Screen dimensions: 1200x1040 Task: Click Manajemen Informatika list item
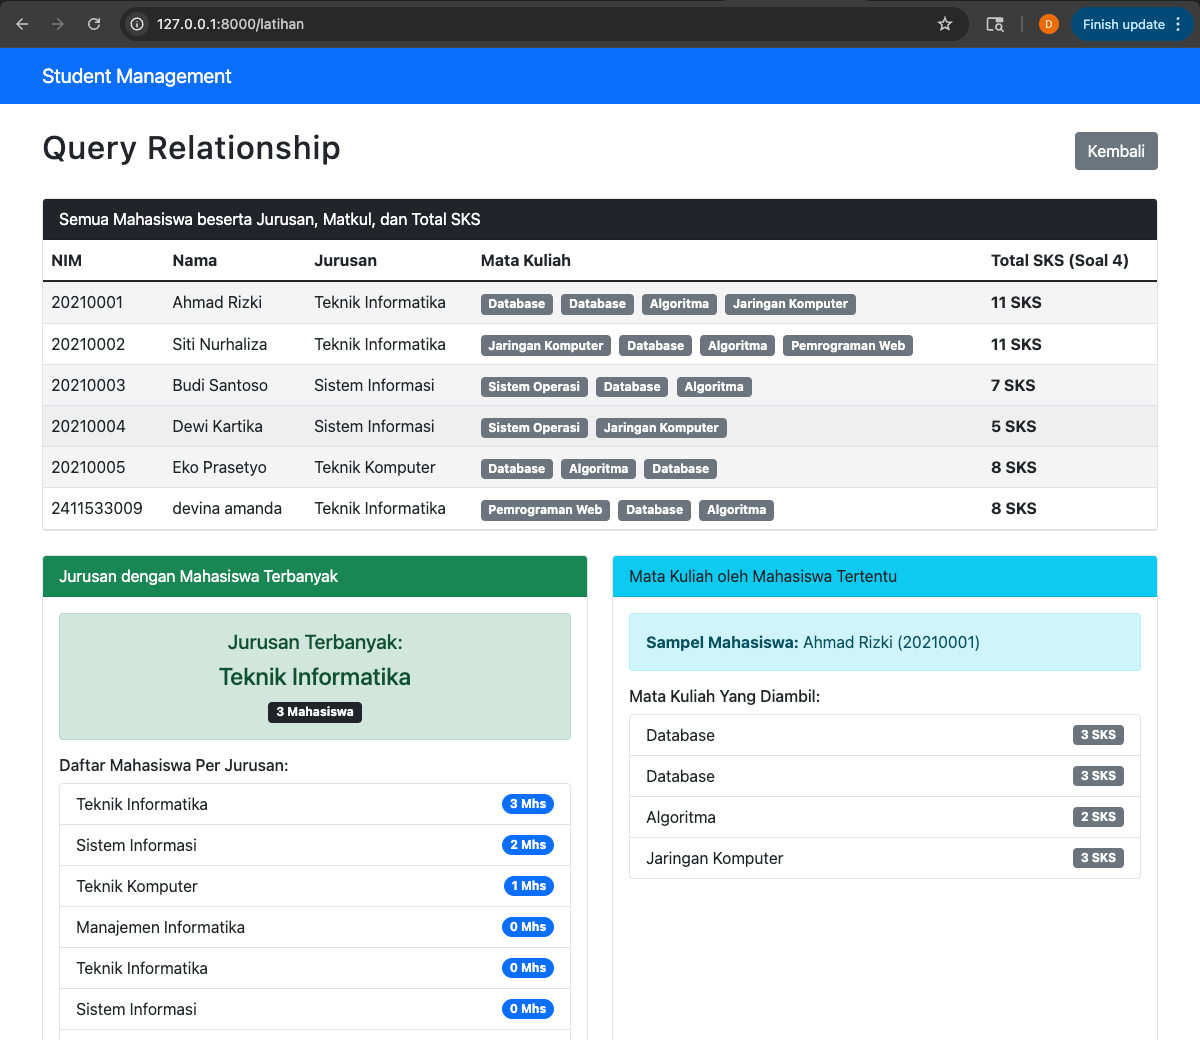[x=315, y=927]
